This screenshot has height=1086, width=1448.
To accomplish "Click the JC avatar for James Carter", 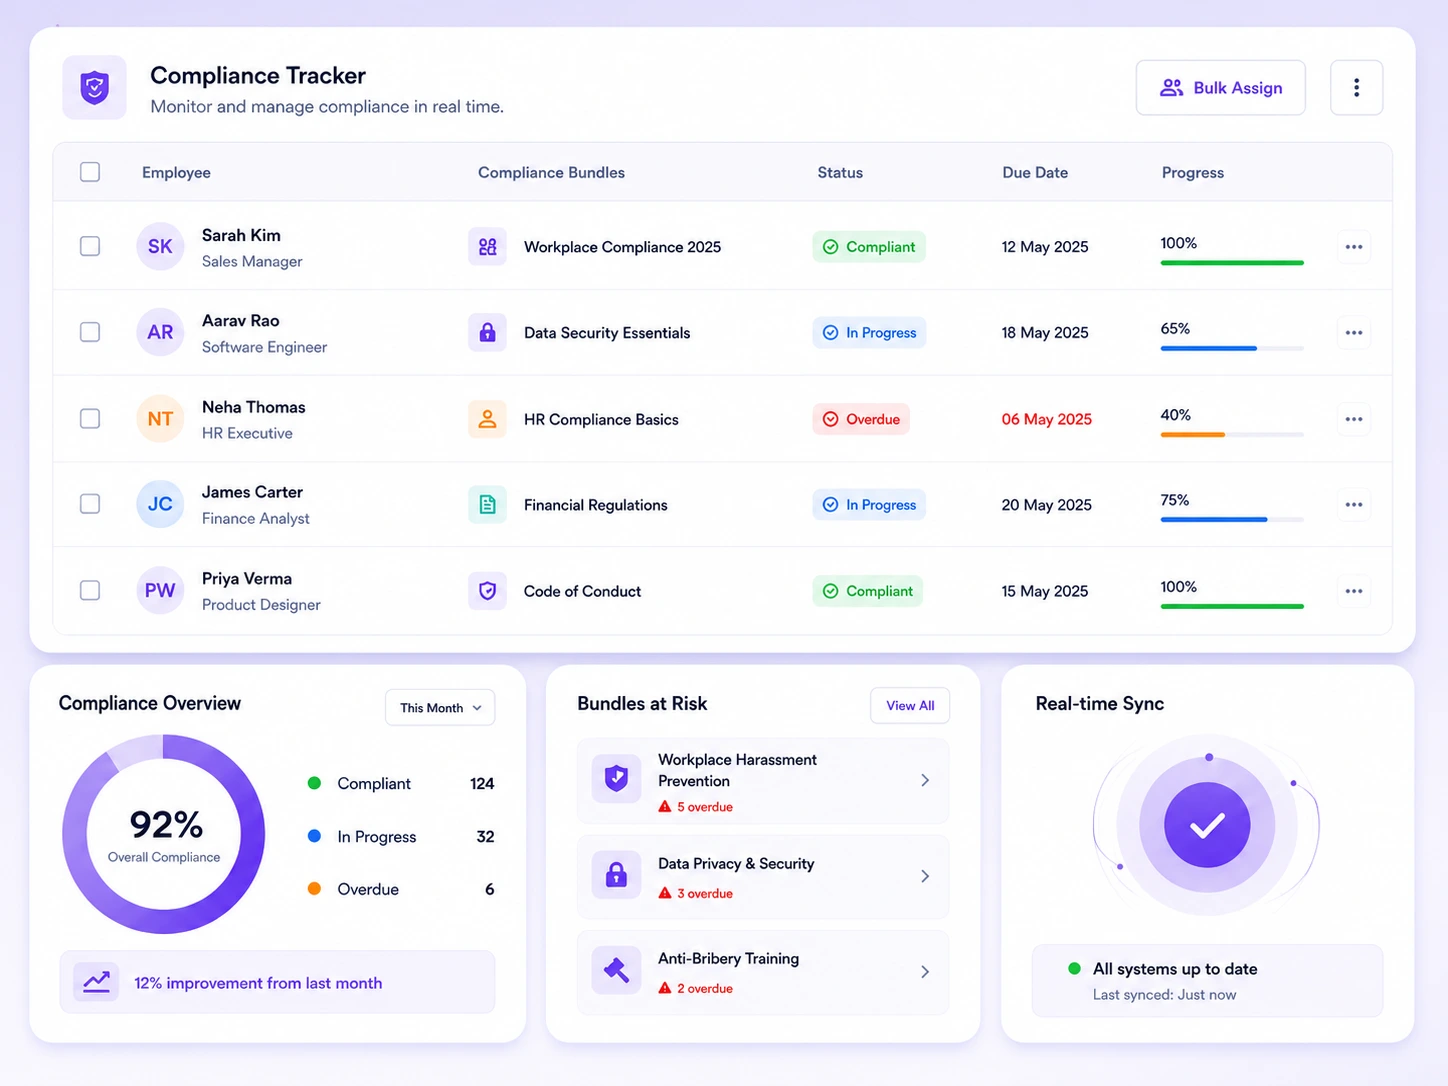I will 160,505.
